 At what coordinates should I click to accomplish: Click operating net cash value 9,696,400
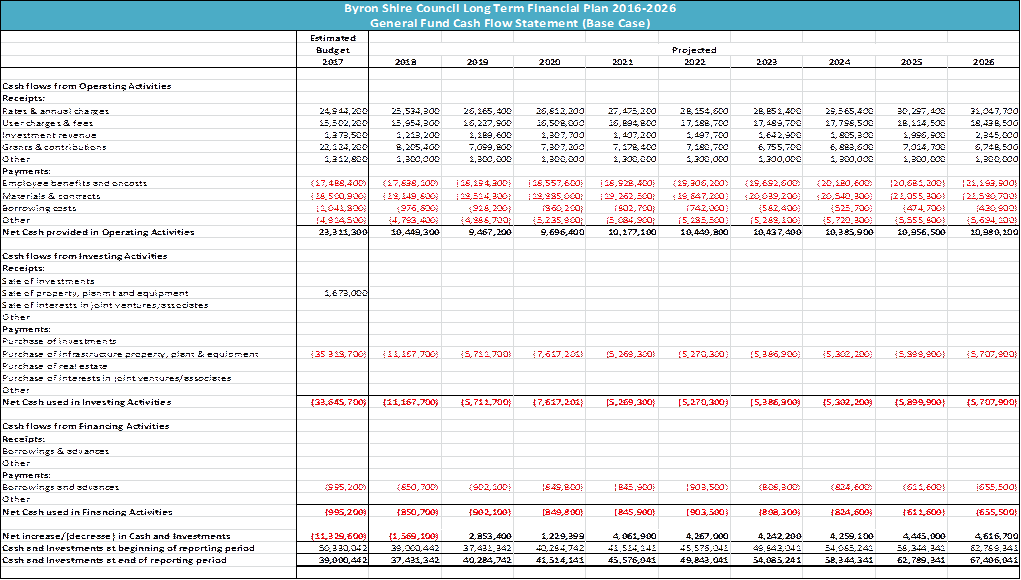(561, 232)
